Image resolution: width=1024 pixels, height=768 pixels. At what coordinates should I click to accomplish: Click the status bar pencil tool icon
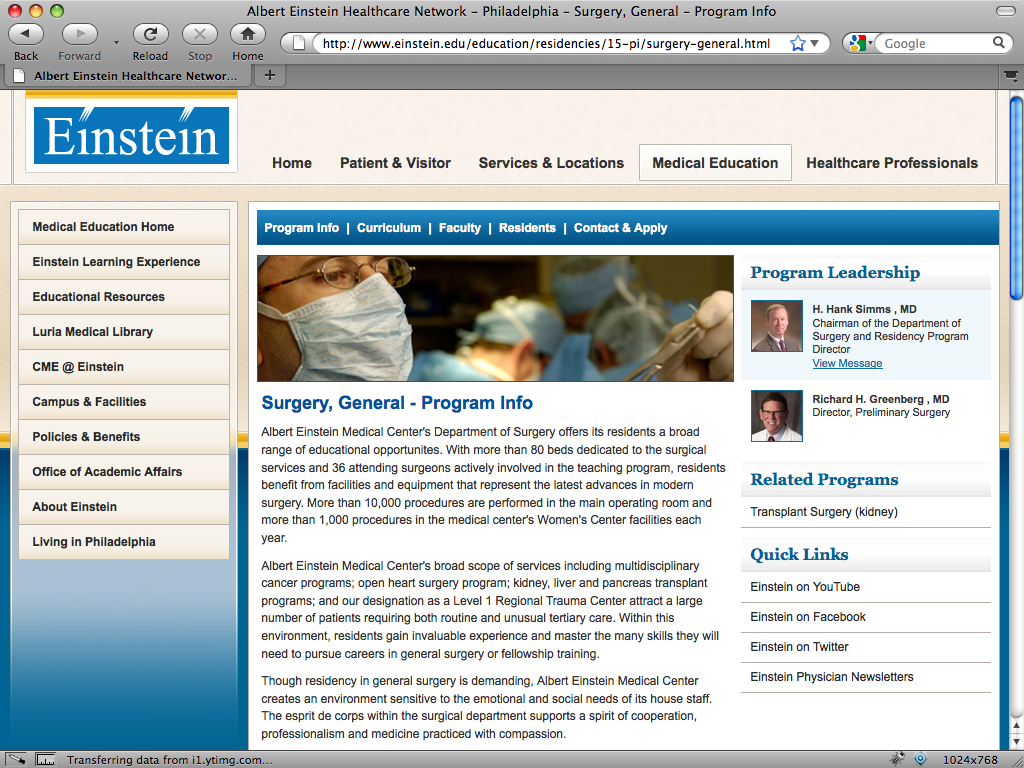pyautogui.click(x=16, y=760)
